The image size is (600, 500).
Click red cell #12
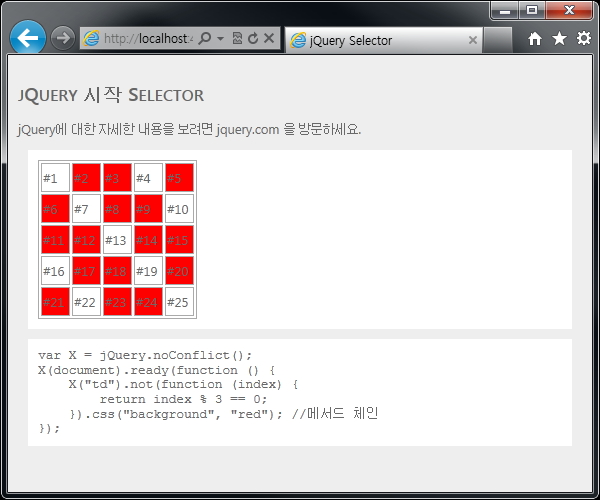click(86, 239)
